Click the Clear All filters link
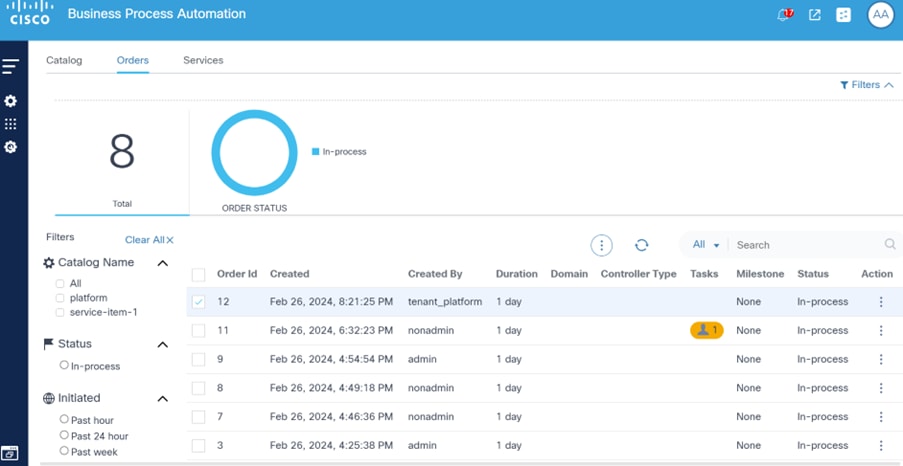 click(x=149, y=240)
